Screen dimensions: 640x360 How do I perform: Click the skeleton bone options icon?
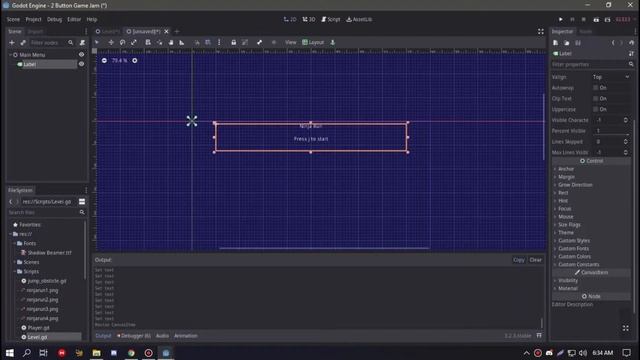point(260,42)
